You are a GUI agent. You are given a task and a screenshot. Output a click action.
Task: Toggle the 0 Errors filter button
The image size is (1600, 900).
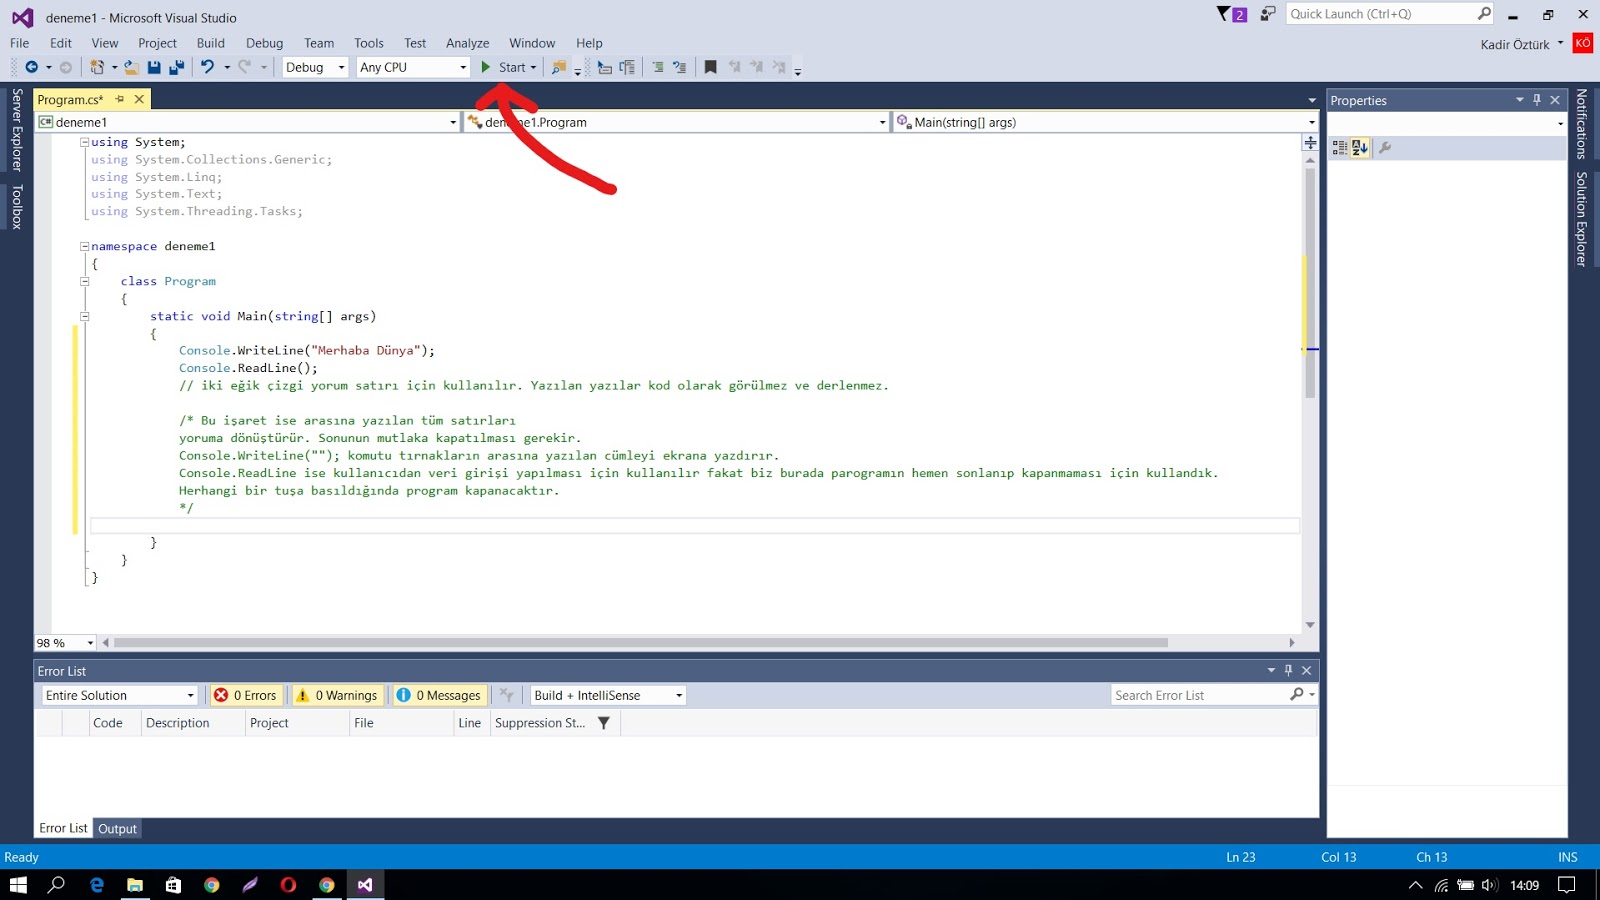click(246, 695)
